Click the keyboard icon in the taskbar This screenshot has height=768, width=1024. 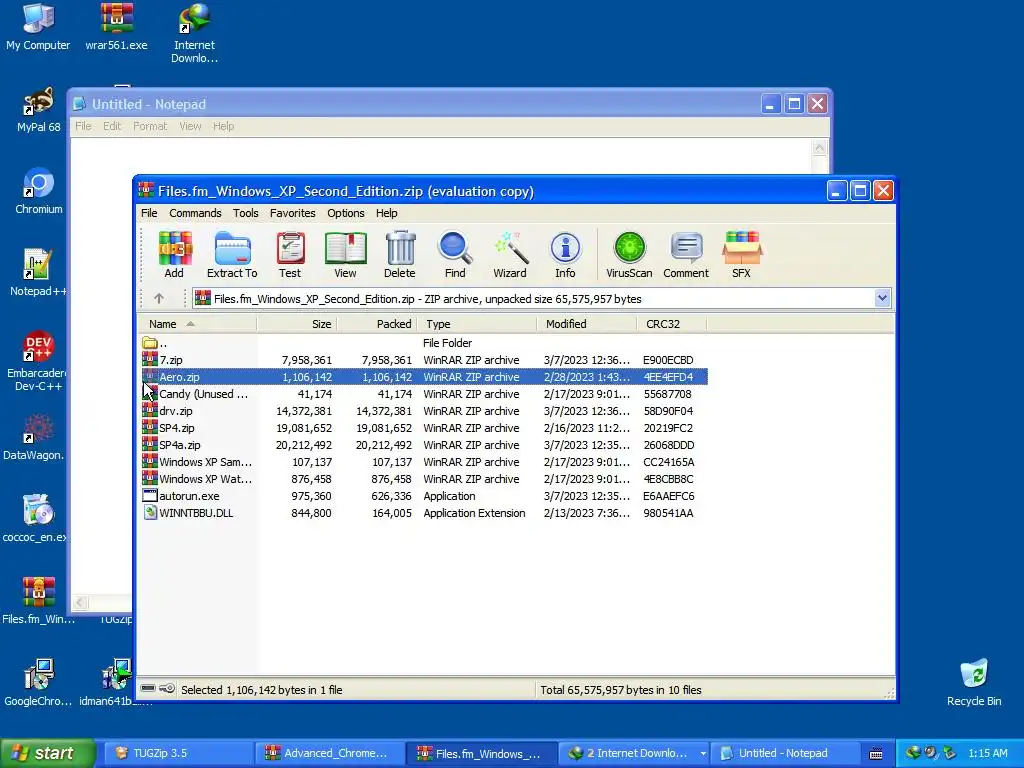coord(876,754)
